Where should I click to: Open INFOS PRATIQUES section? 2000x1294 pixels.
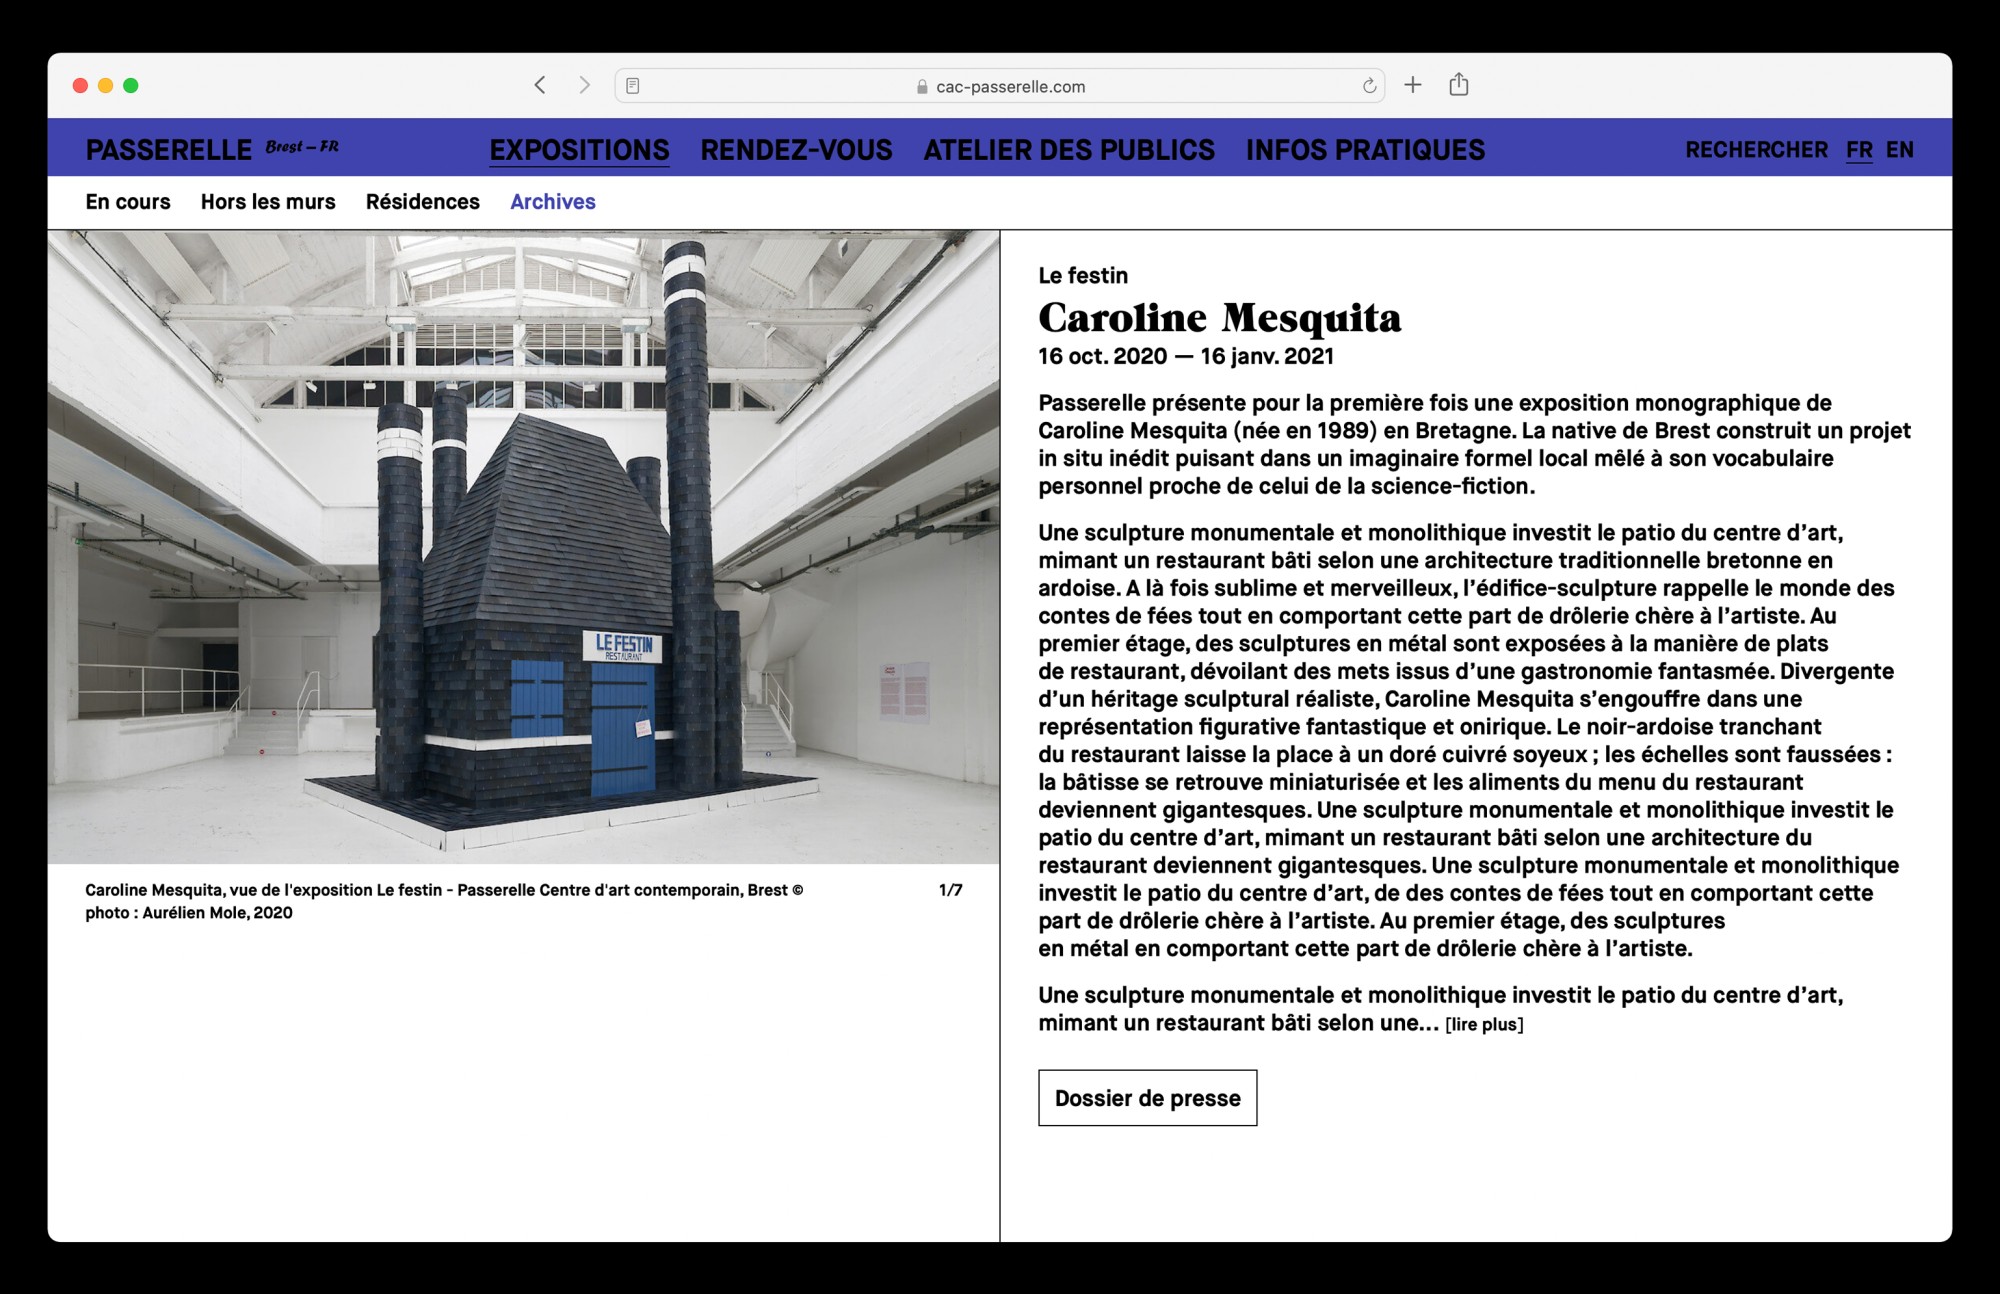tap(1364, 149)
